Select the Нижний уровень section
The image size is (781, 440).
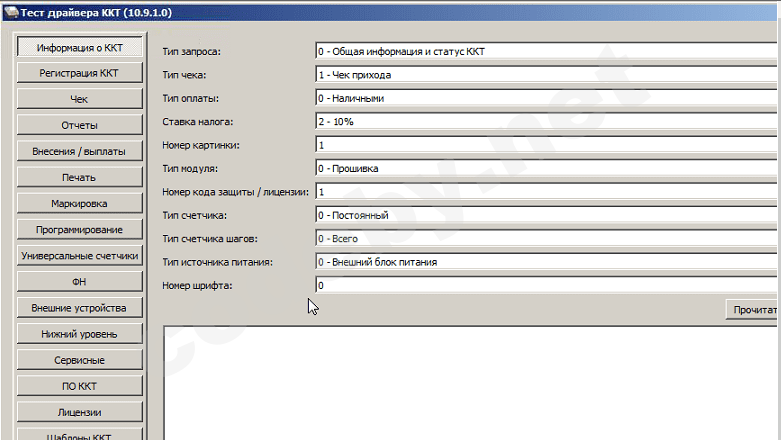tap(80, 334)
